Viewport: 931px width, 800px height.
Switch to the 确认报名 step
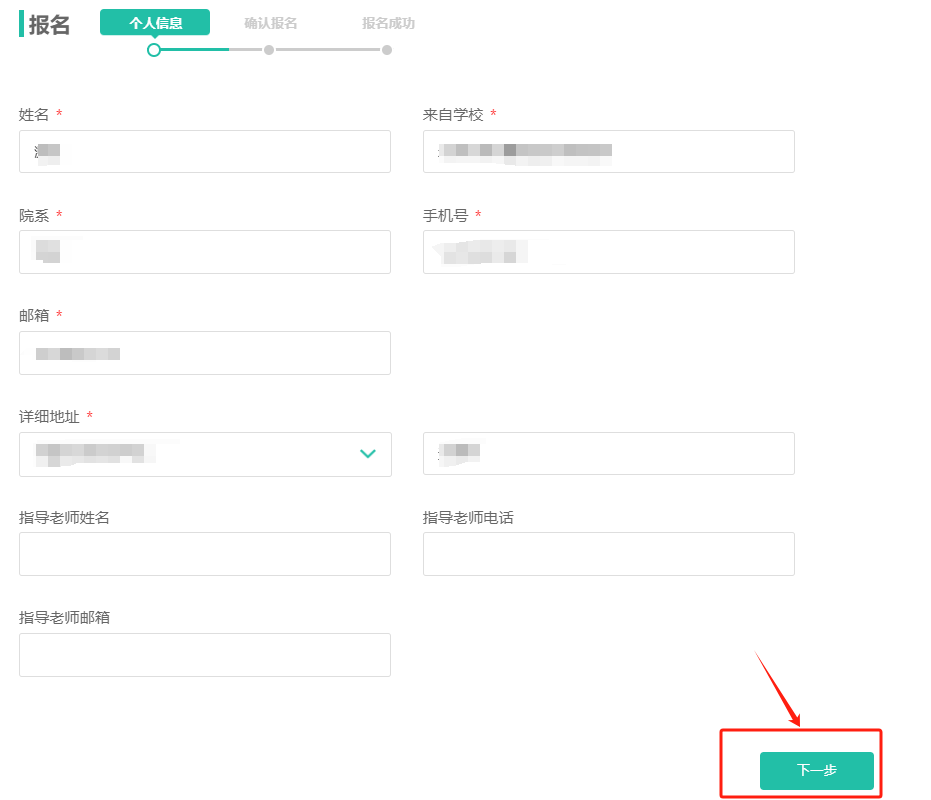270,23
